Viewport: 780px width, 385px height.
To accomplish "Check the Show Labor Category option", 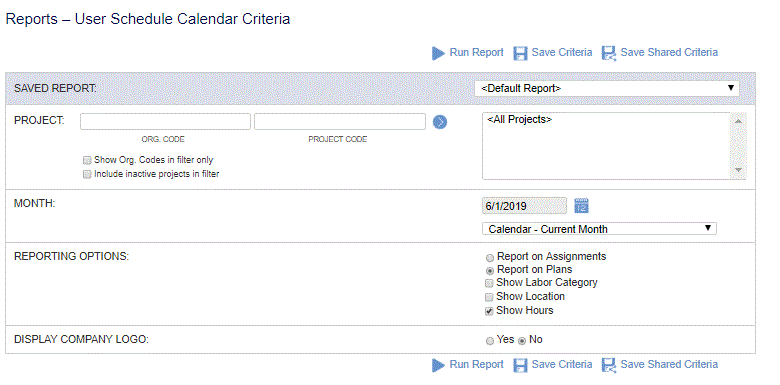I will click(489, 284).
